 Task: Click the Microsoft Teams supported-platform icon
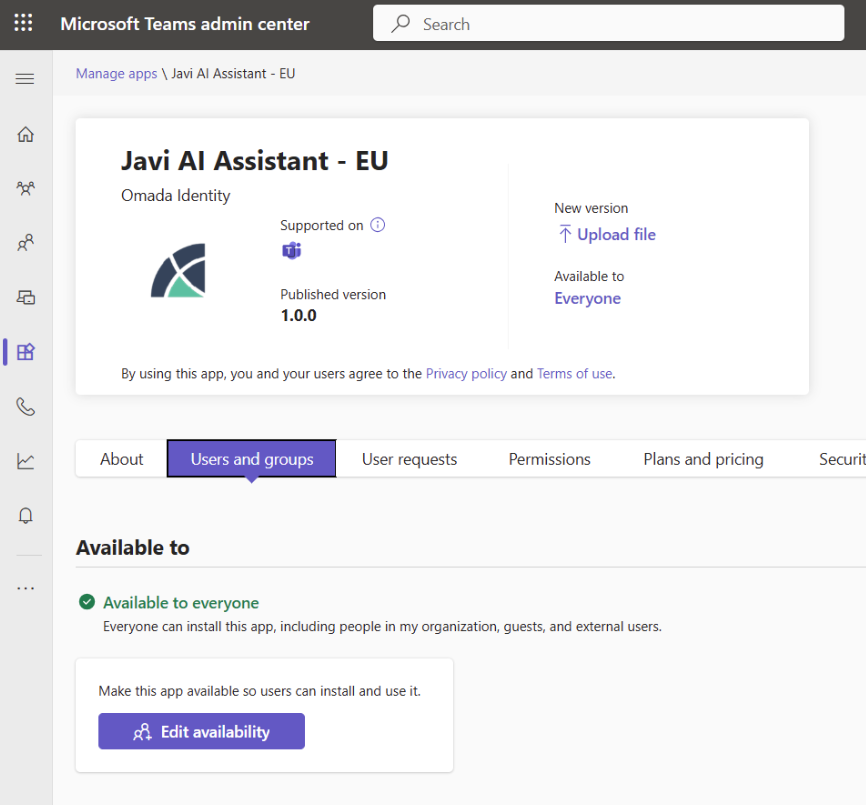pyautogui.click(x=292, y=251)
